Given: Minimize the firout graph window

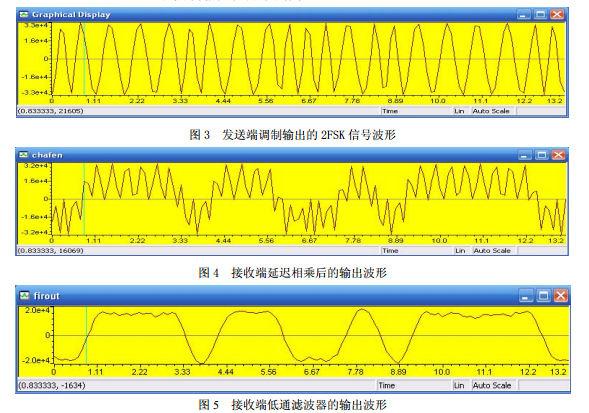Looking at the screenshot, I should [526, 296].
